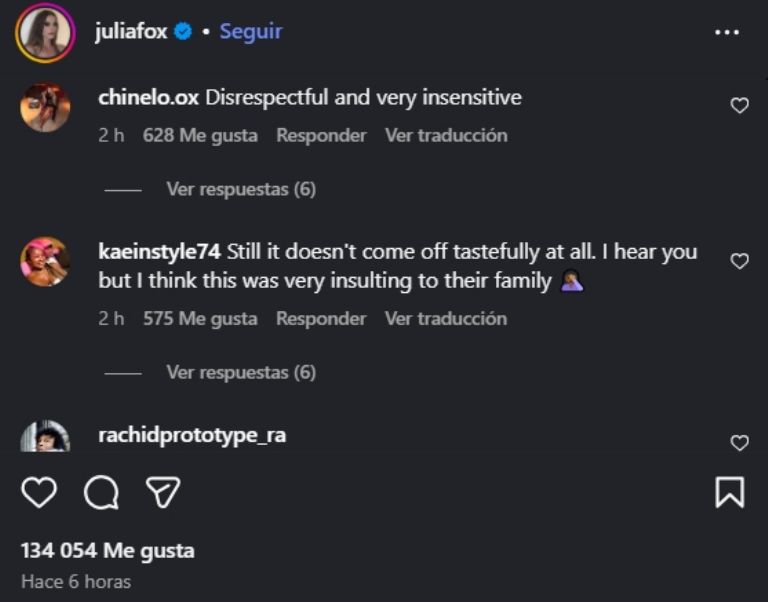768x602 pixels.
Task: View the 134 054 Me gusta likes list
Action: click(108, 550)
